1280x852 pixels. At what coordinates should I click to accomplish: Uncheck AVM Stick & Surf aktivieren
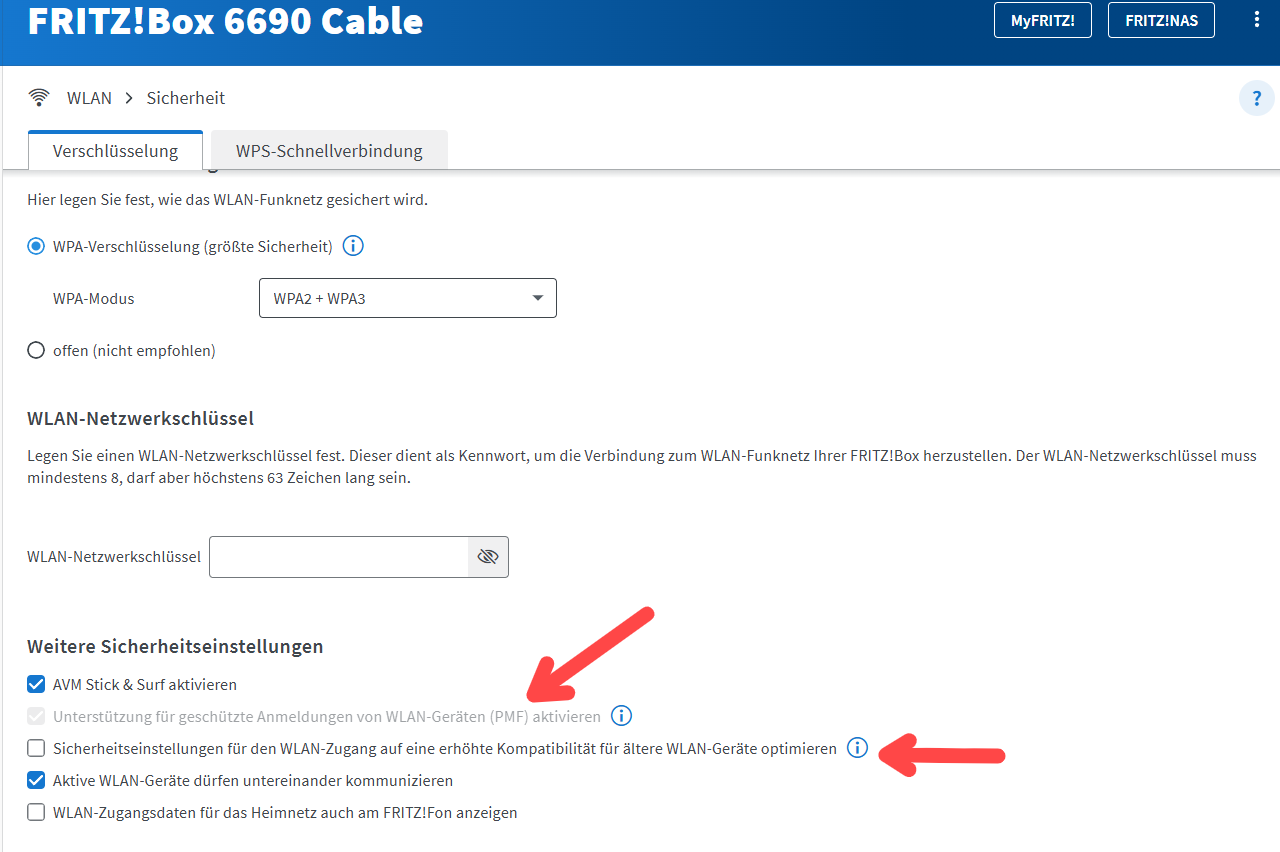click(36, 685)
